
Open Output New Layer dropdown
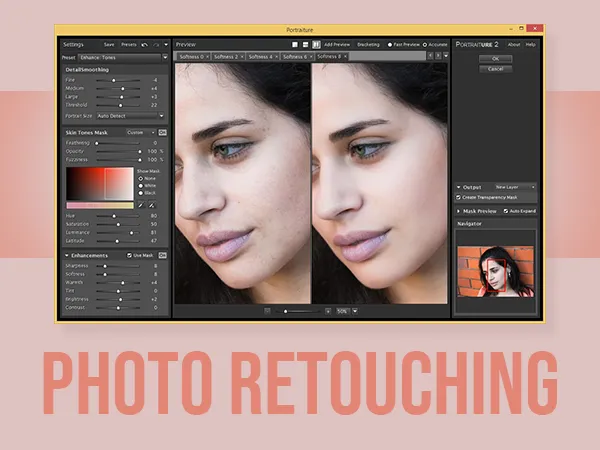click(x=515, y=187)
